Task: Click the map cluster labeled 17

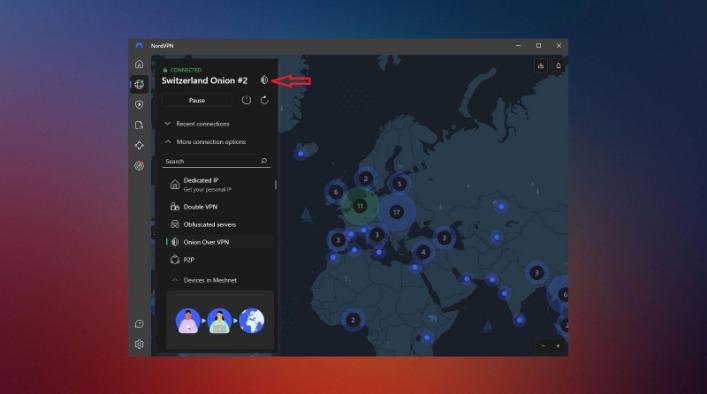Action: (396, 212)
